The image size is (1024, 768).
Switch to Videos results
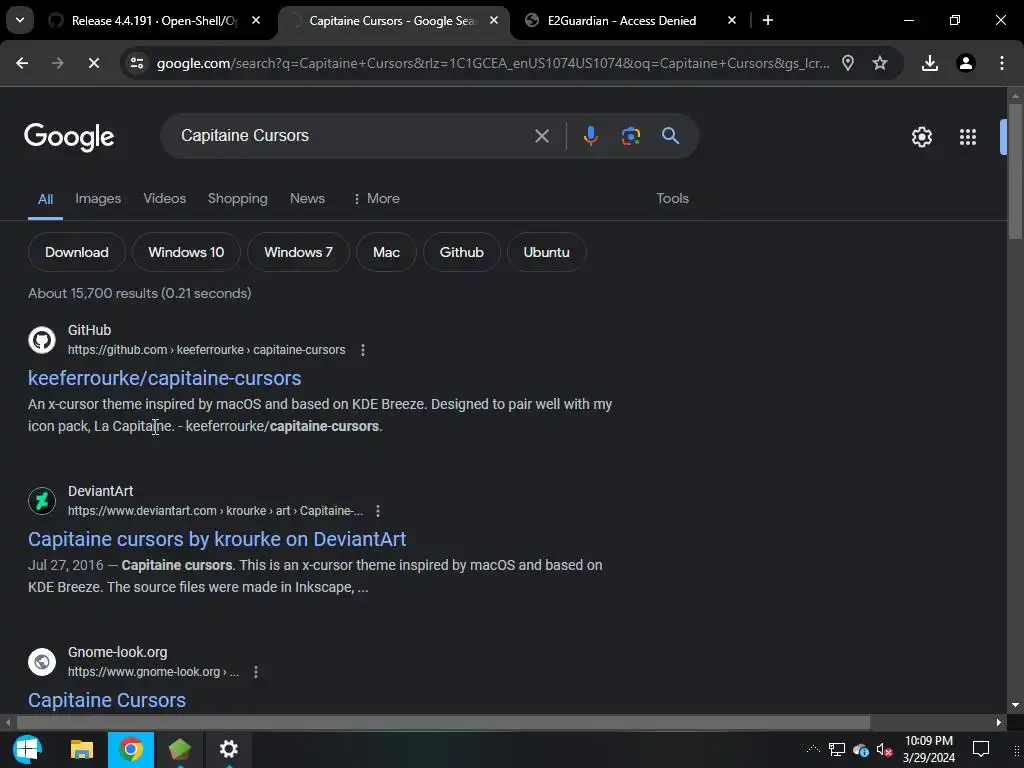click(x=165, y=199)
